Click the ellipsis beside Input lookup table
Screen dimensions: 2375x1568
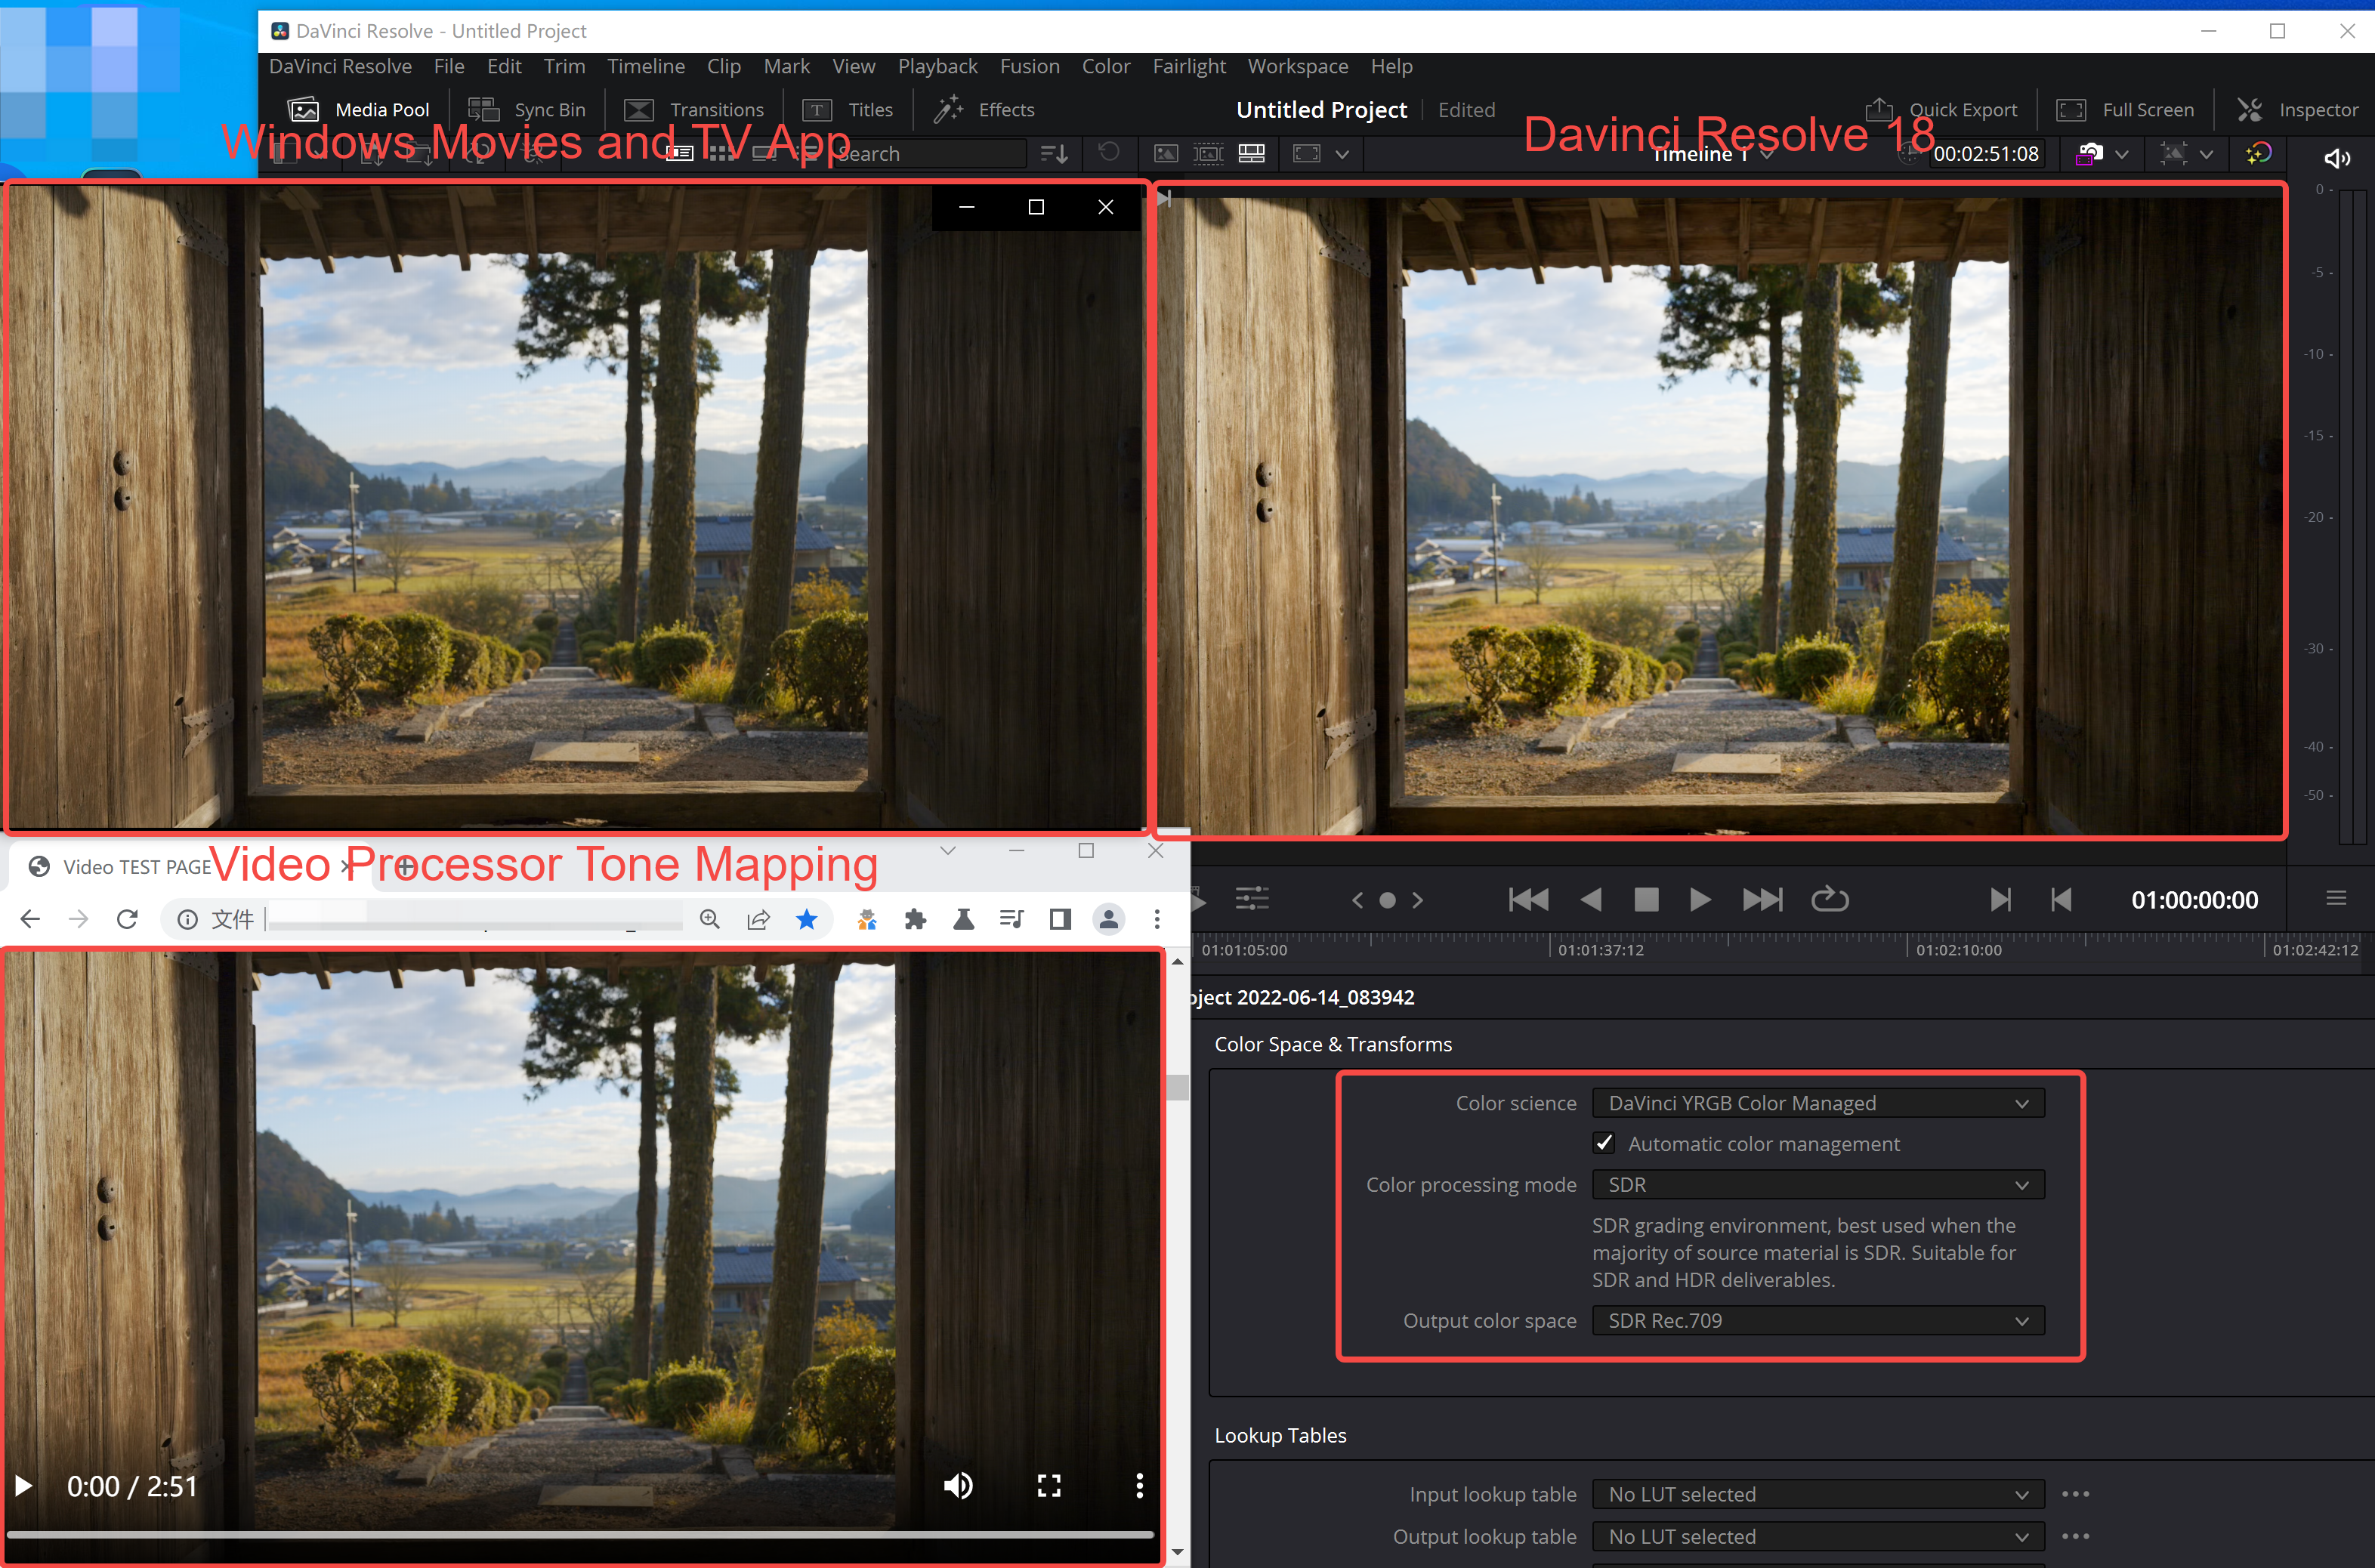click(2075, 1494)
